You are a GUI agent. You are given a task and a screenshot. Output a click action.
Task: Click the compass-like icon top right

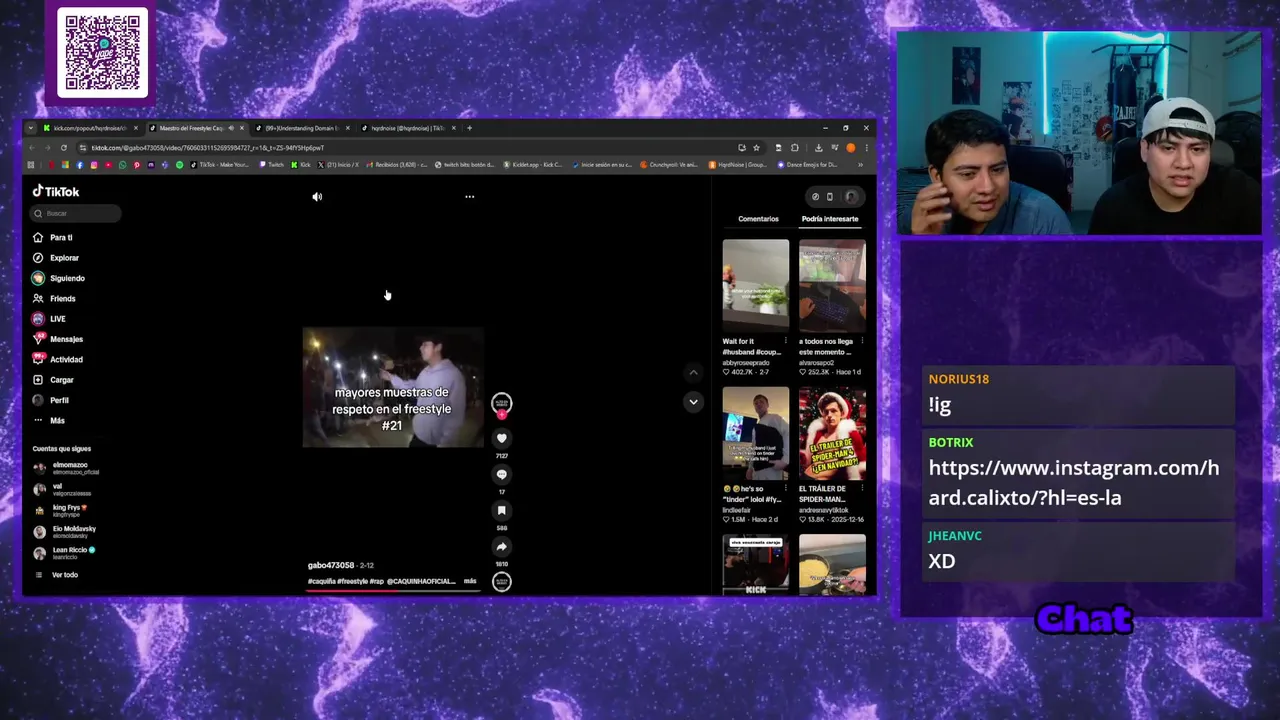tap(815, 197)
